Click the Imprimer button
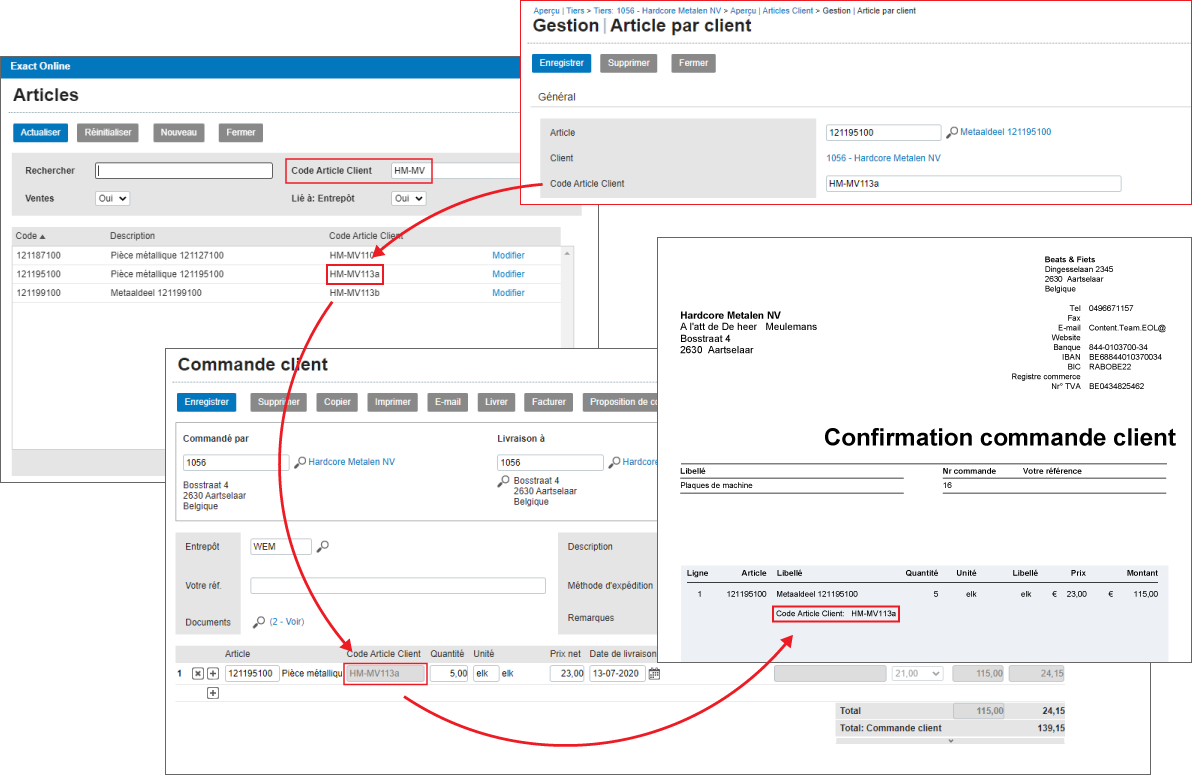Image resolution: width=1192 pixels, height=775 pixels. coord(393,402)
